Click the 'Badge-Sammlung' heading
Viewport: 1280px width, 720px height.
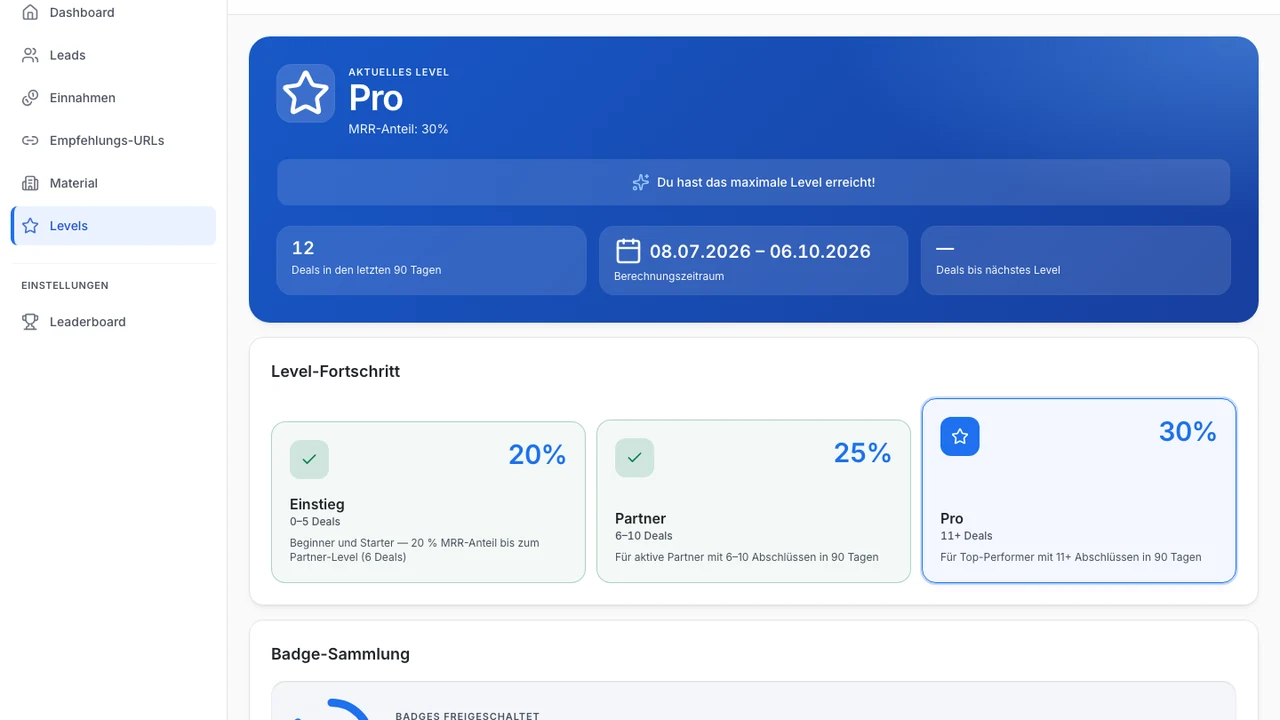click(x=341, y=654)
